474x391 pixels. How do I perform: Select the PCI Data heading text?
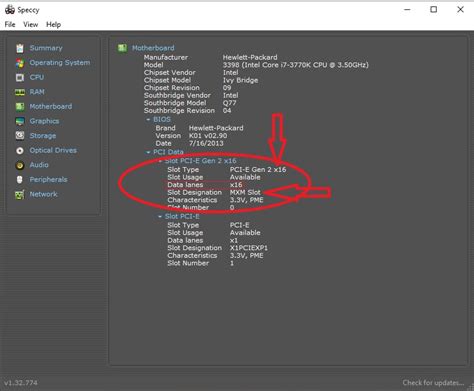[x=168, y=152]
